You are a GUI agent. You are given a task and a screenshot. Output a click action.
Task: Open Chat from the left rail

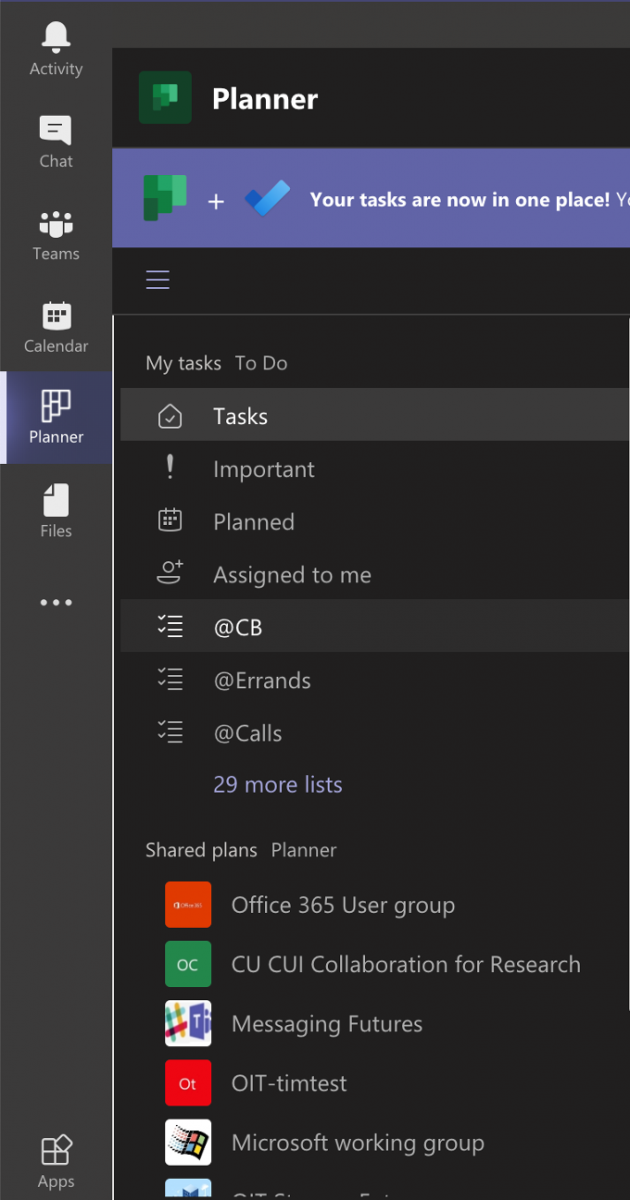[x=56, y=141]
